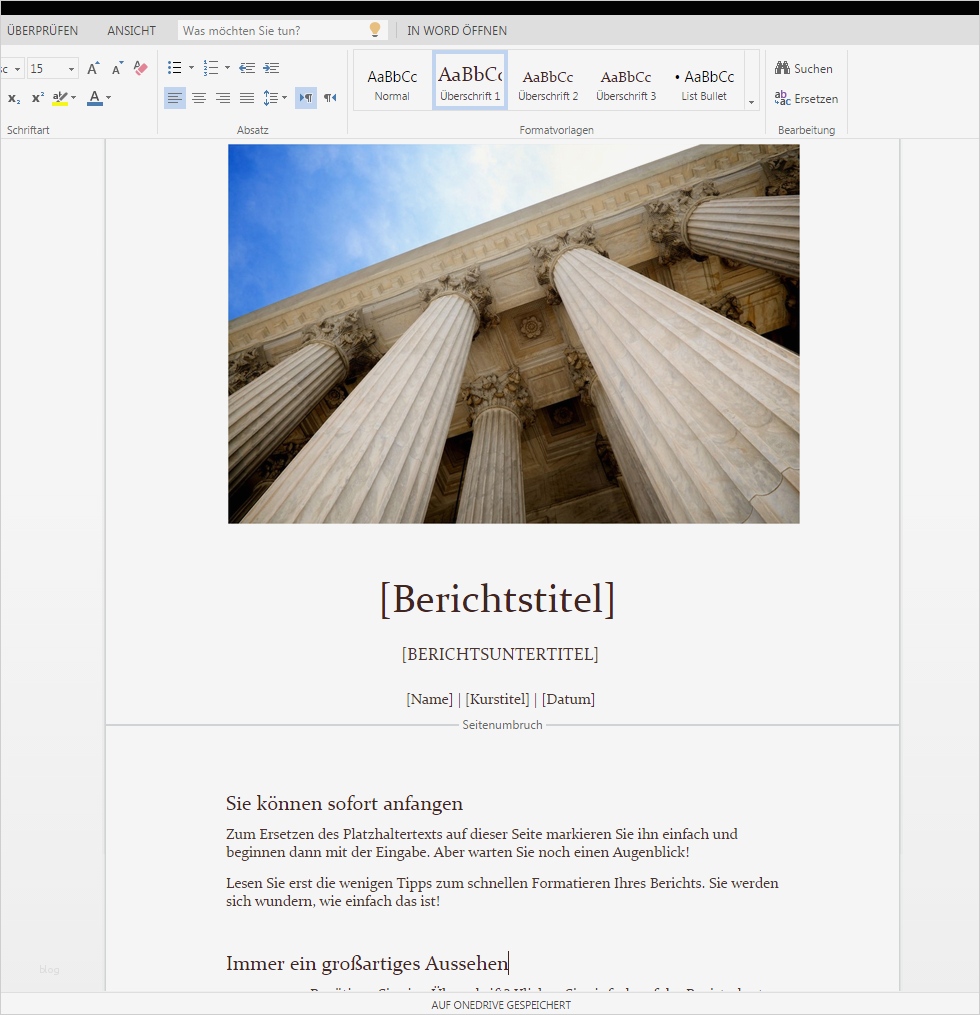Toggle subscript formatting
Viewport: 980px width, 1015px height.
click(x=13, y=98)
